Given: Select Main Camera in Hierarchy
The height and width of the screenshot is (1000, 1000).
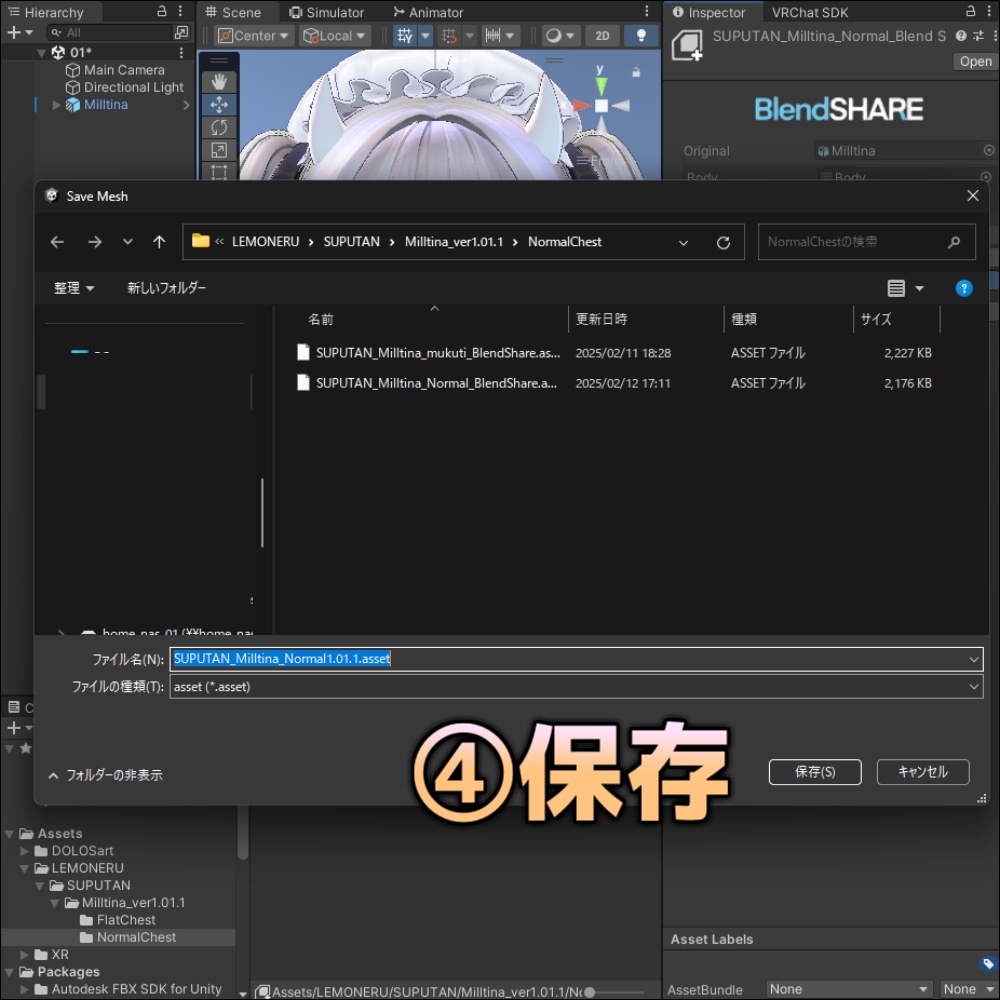Looking at the screenshot, I should point(124,70).
